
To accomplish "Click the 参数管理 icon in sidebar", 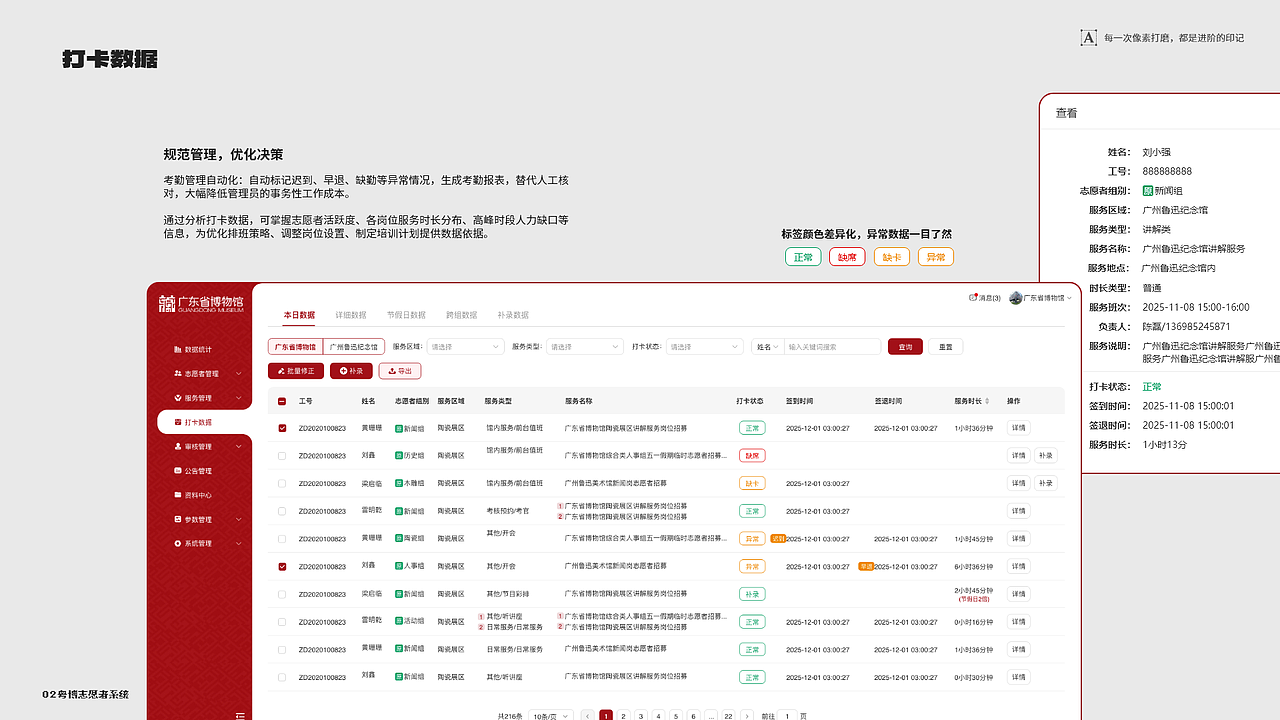I will (x=178, y=520).
